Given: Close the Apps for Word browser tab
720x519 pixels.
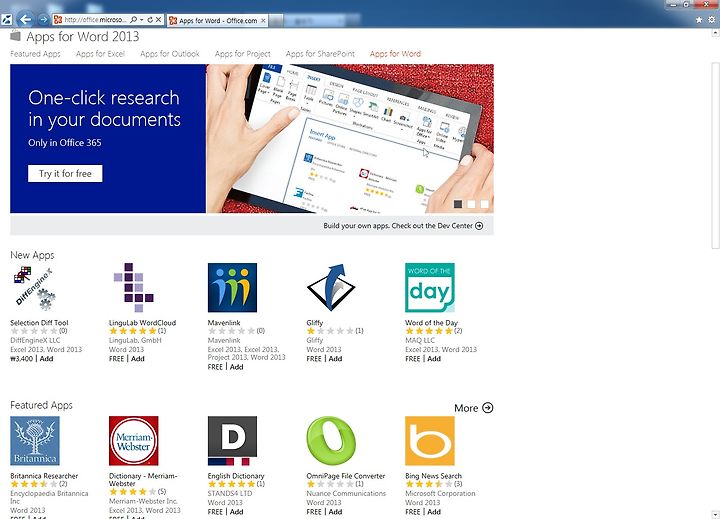Looking at the screenshot, I should (x=263, y=20).
